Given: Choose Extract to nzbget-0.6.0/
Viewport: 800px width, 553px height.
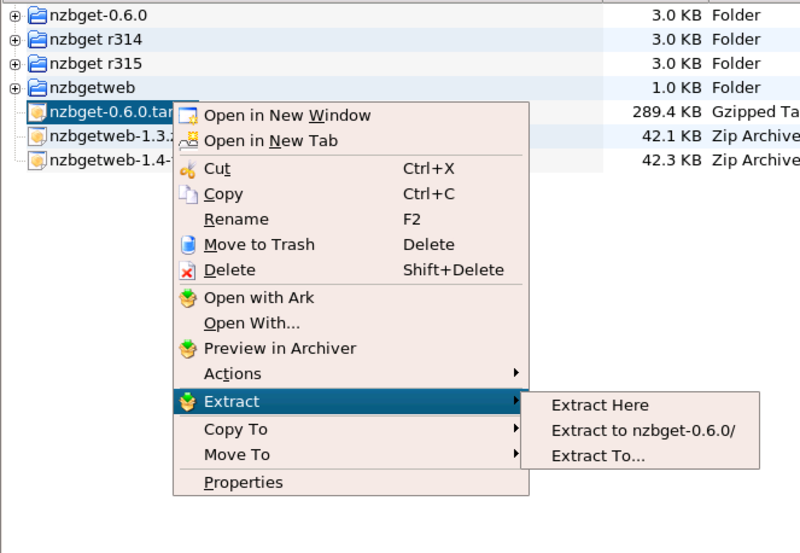Looking at the screenshot, I should tap(640, 431).
